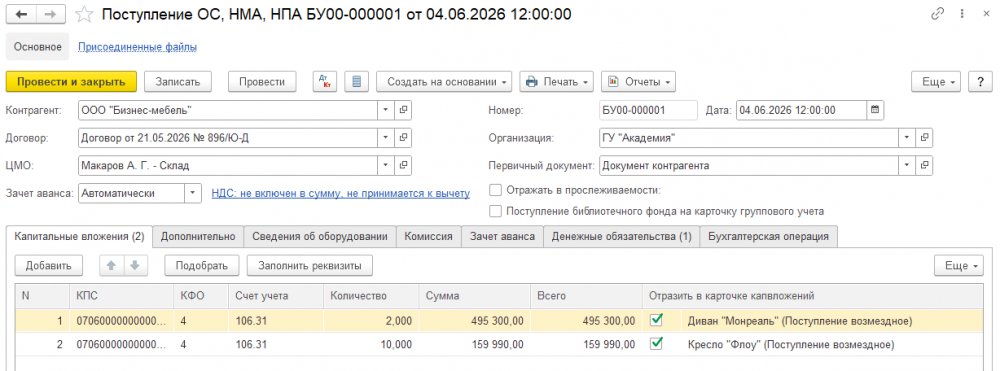Viewport: 1000px width, 371px height.
Task: Select Капитальные вложения (2) tab
Action: pos(79,236)
